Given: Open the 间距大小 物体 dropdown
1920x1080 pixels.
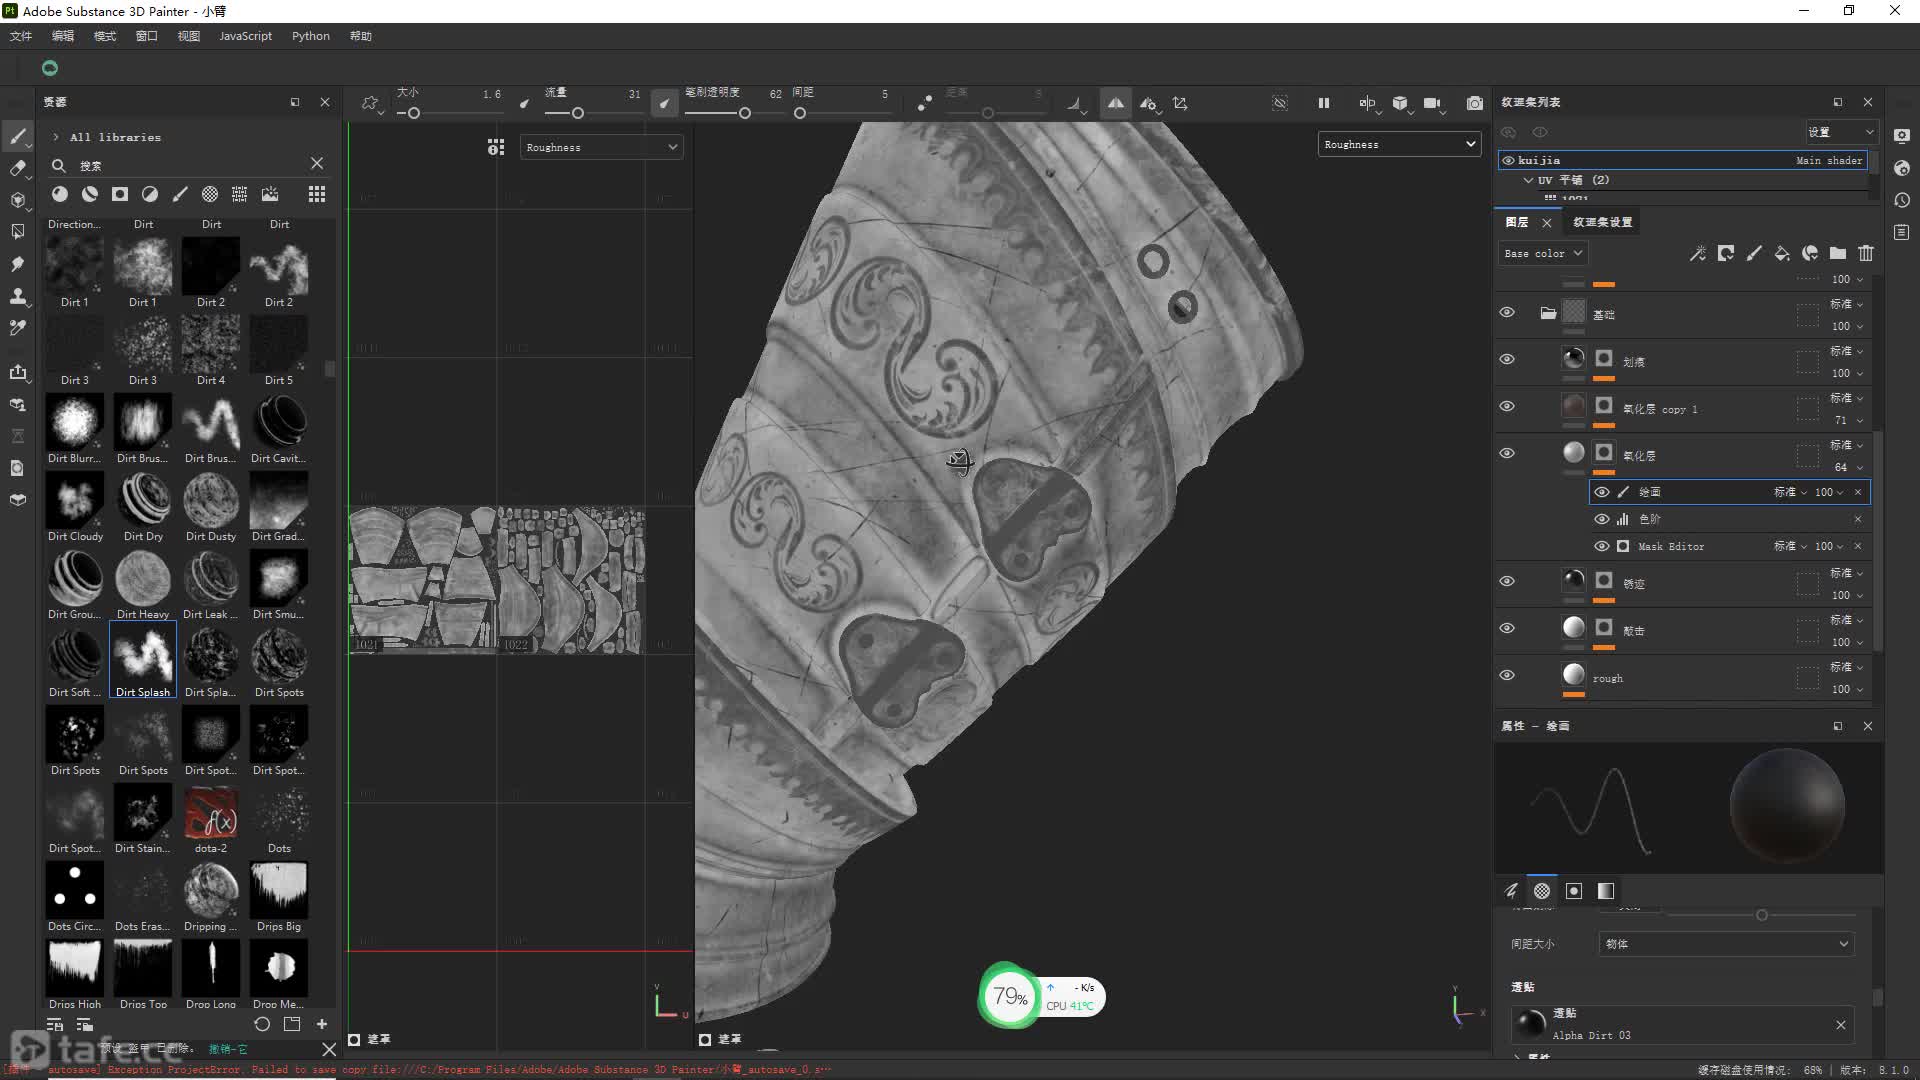Looking at the screenshot, I should pyautogui.click(x=1727, y=944).
